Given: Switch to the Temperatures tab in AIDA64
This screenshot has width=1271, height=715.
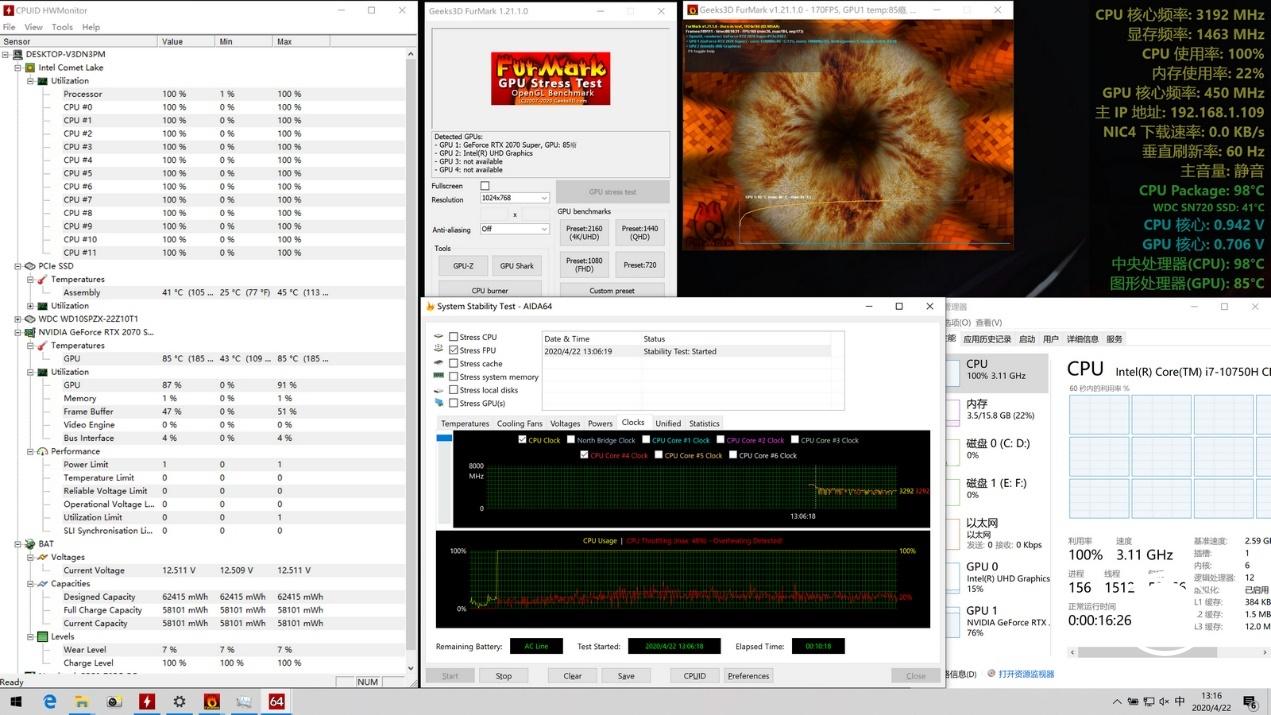Looking at the screenshot, I should pos(465,423).
